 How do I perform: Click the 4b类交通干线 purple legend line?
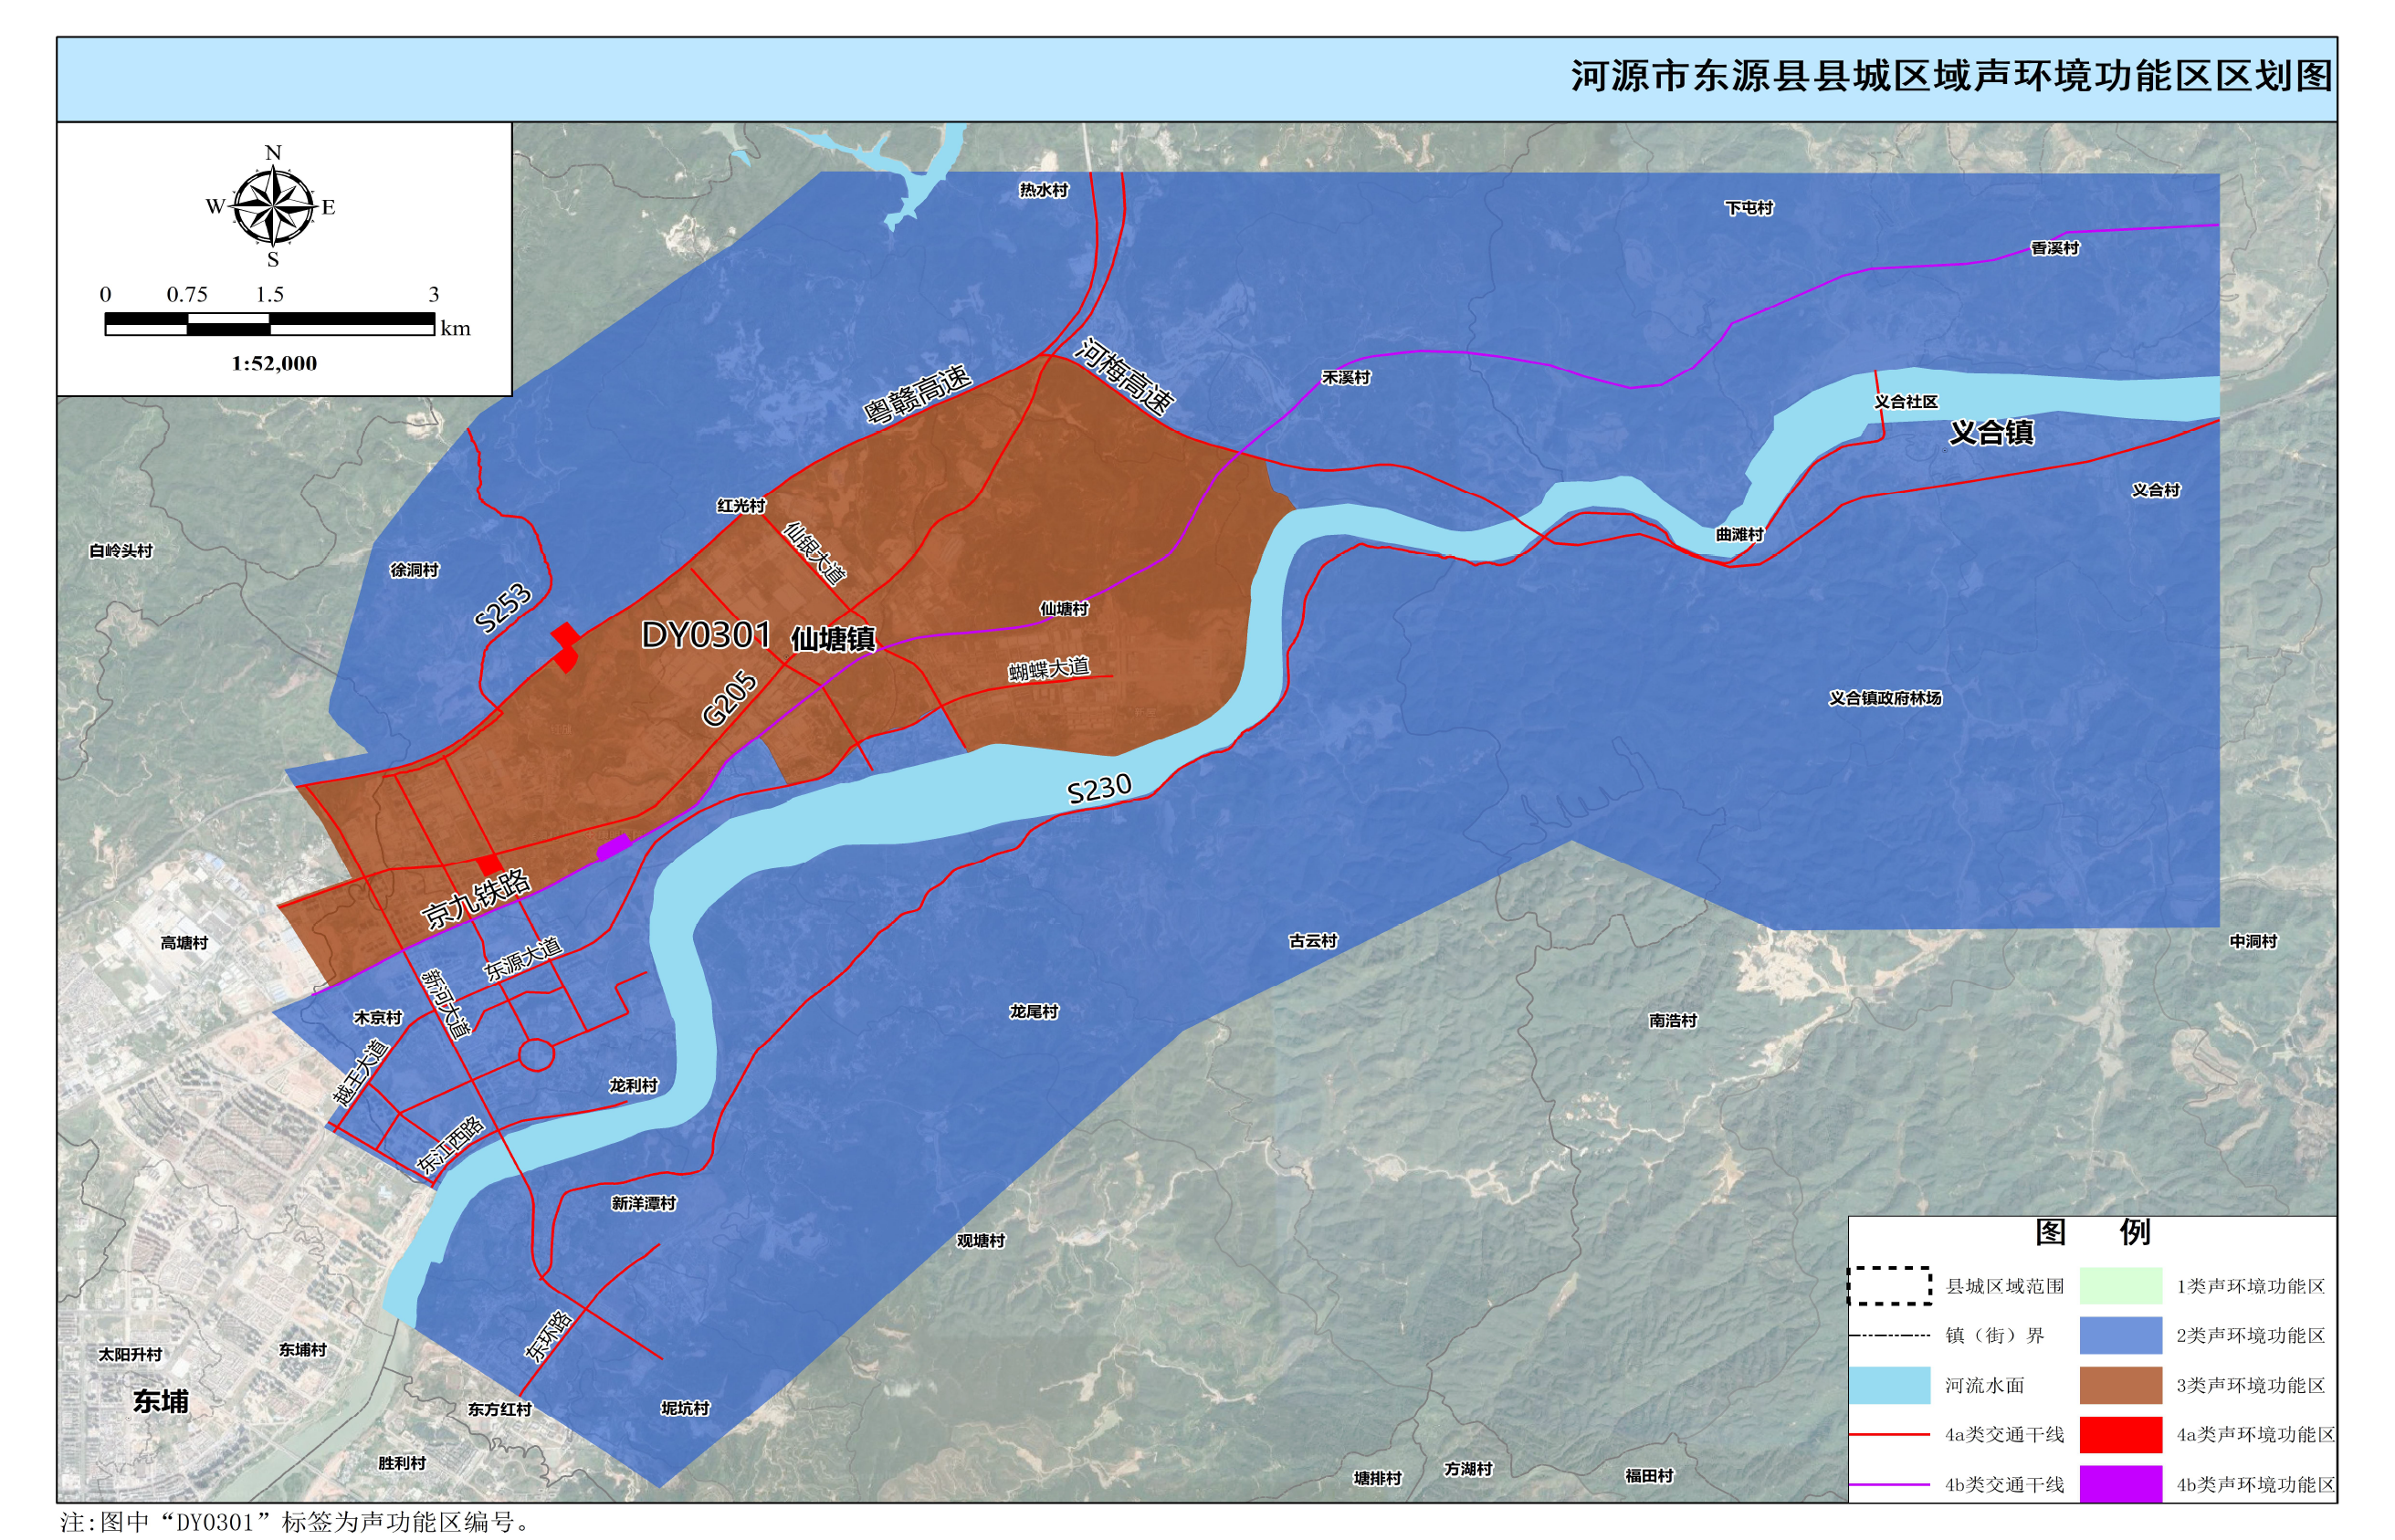pyautogui.click(x=1888, y=1485)
